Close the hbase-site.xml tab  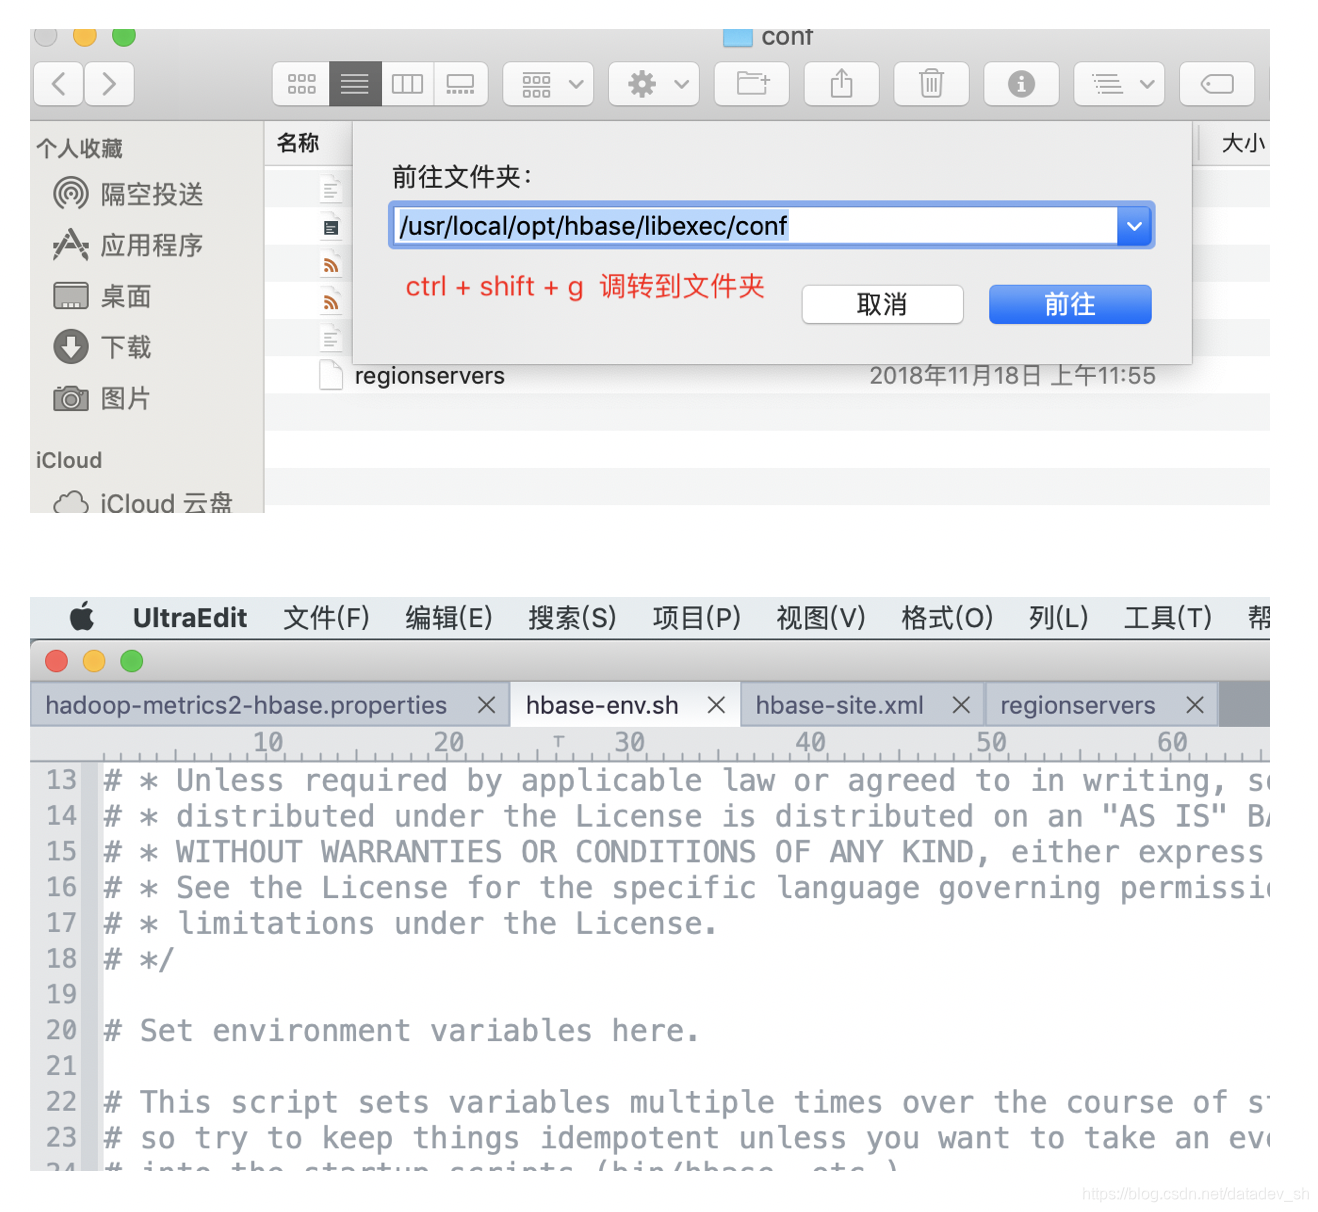961,705
